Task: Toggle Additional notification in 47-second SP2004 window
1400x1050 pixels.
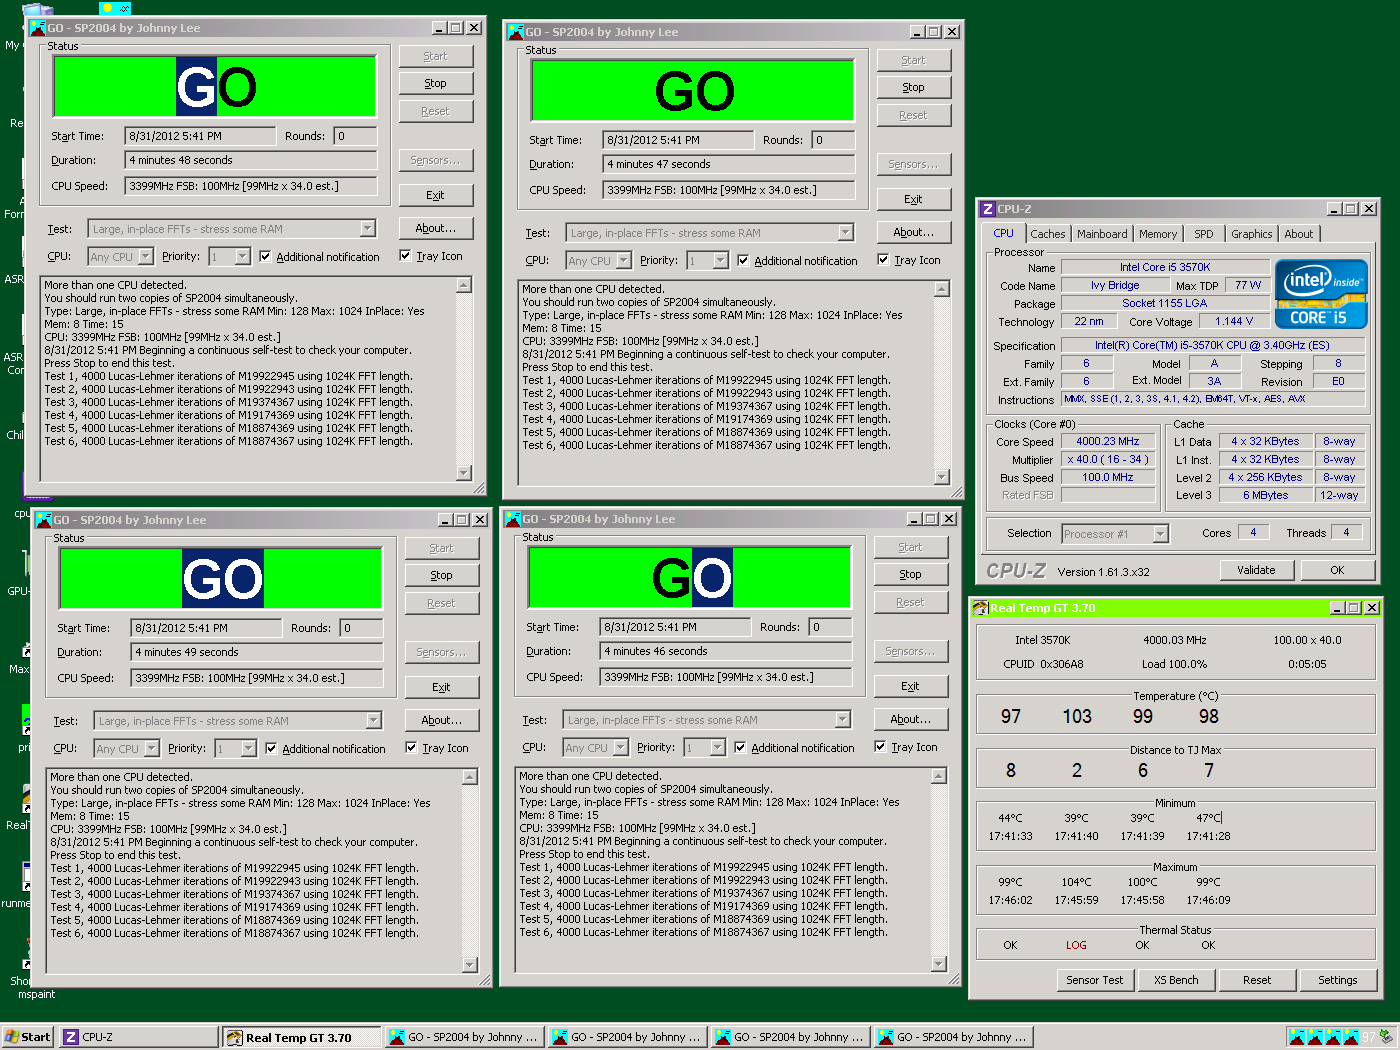Action: pos(798,261)
